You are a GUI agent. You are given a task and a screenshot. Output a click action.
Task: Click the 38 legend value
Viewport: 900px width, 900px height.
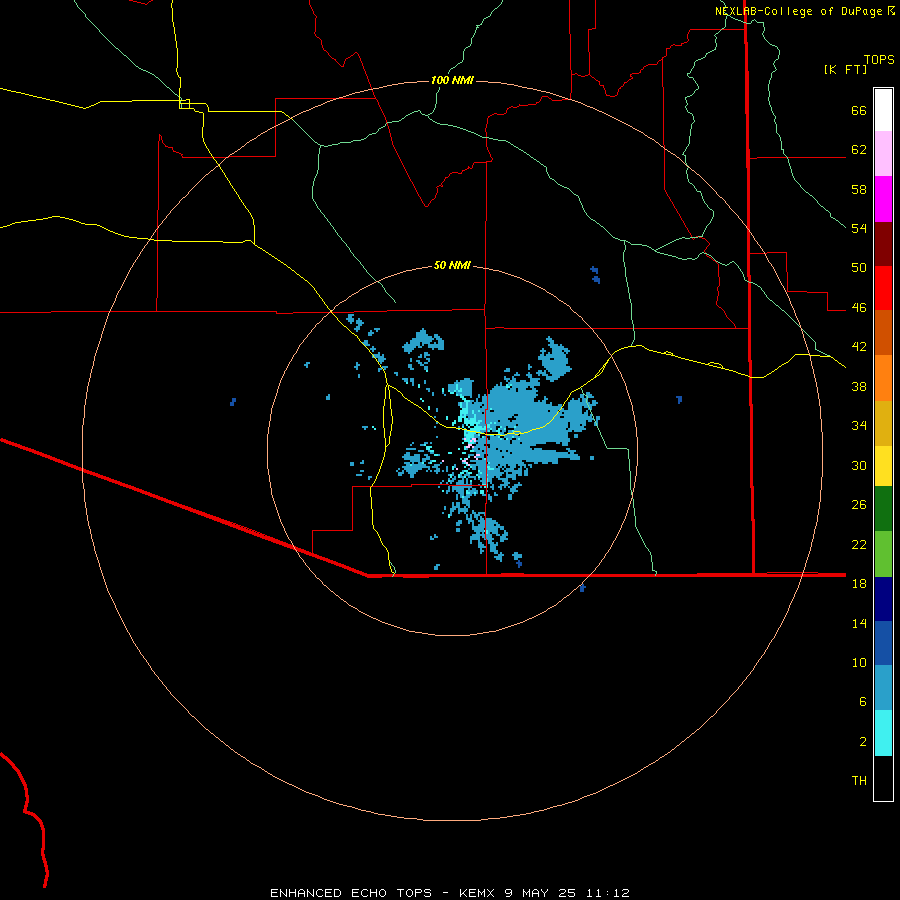point(859,386)
